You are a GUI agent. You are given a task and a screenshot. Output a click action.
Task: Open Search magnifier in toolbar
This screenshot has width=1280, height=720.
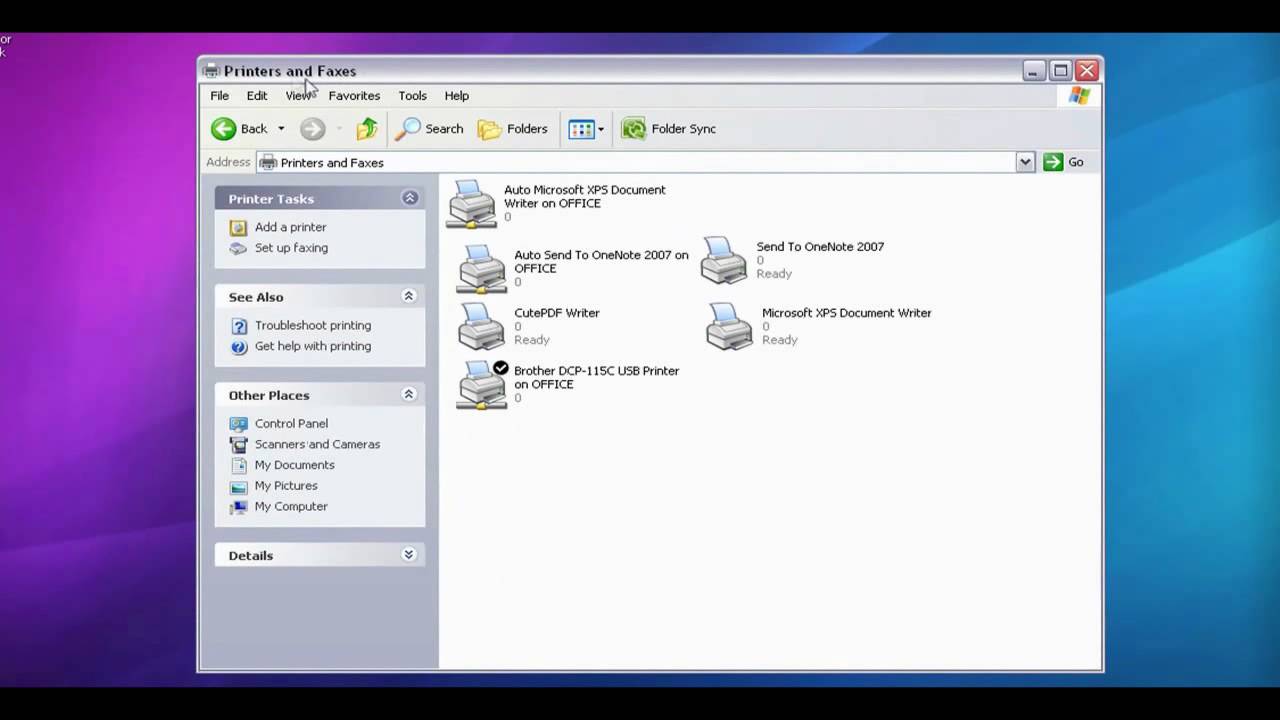[x=408, y=128]
